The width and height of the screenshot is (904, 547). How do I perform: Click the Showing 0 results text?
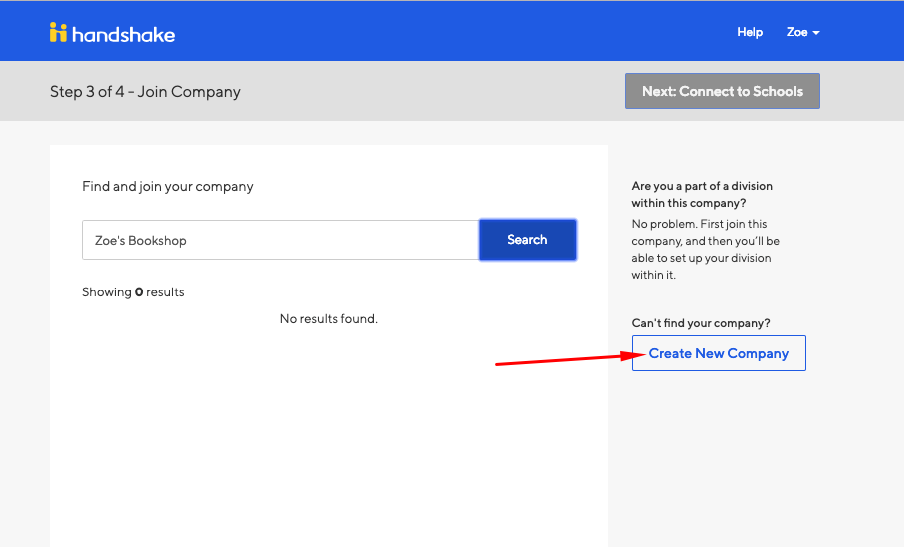tap(133, 292)
